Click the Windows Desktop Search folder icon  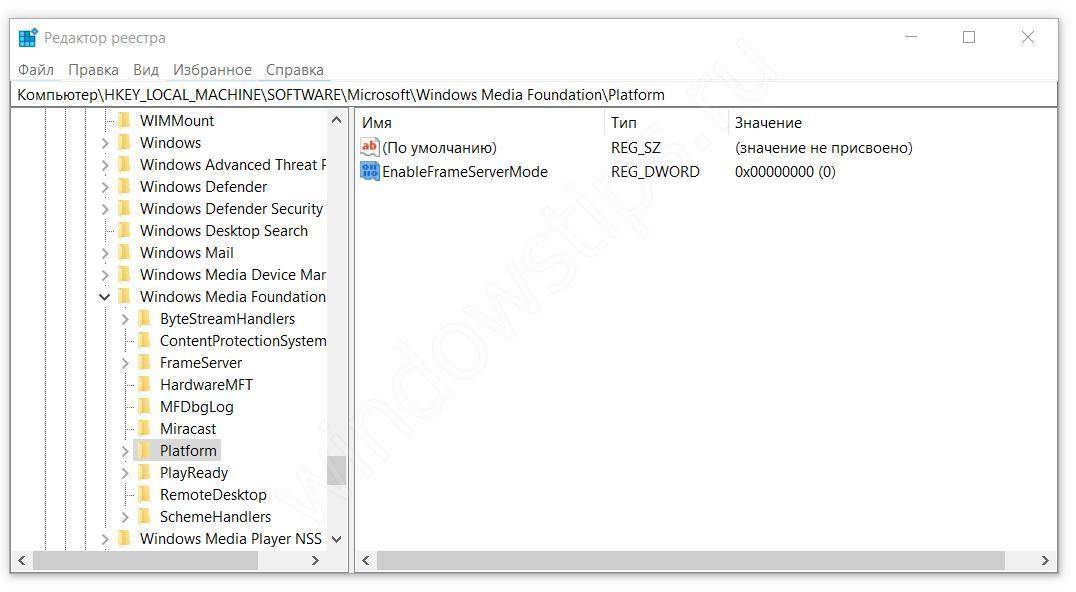point(124,230)
